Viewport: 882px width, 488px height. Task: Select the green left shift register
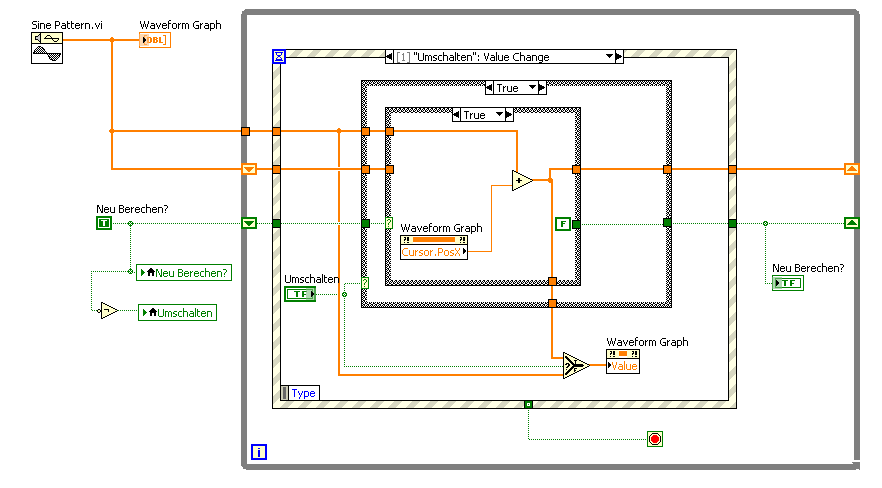249,223
